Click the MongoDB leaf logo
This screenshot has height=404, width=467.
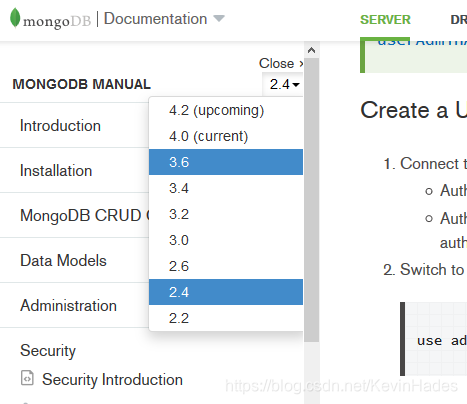(15, 18)
